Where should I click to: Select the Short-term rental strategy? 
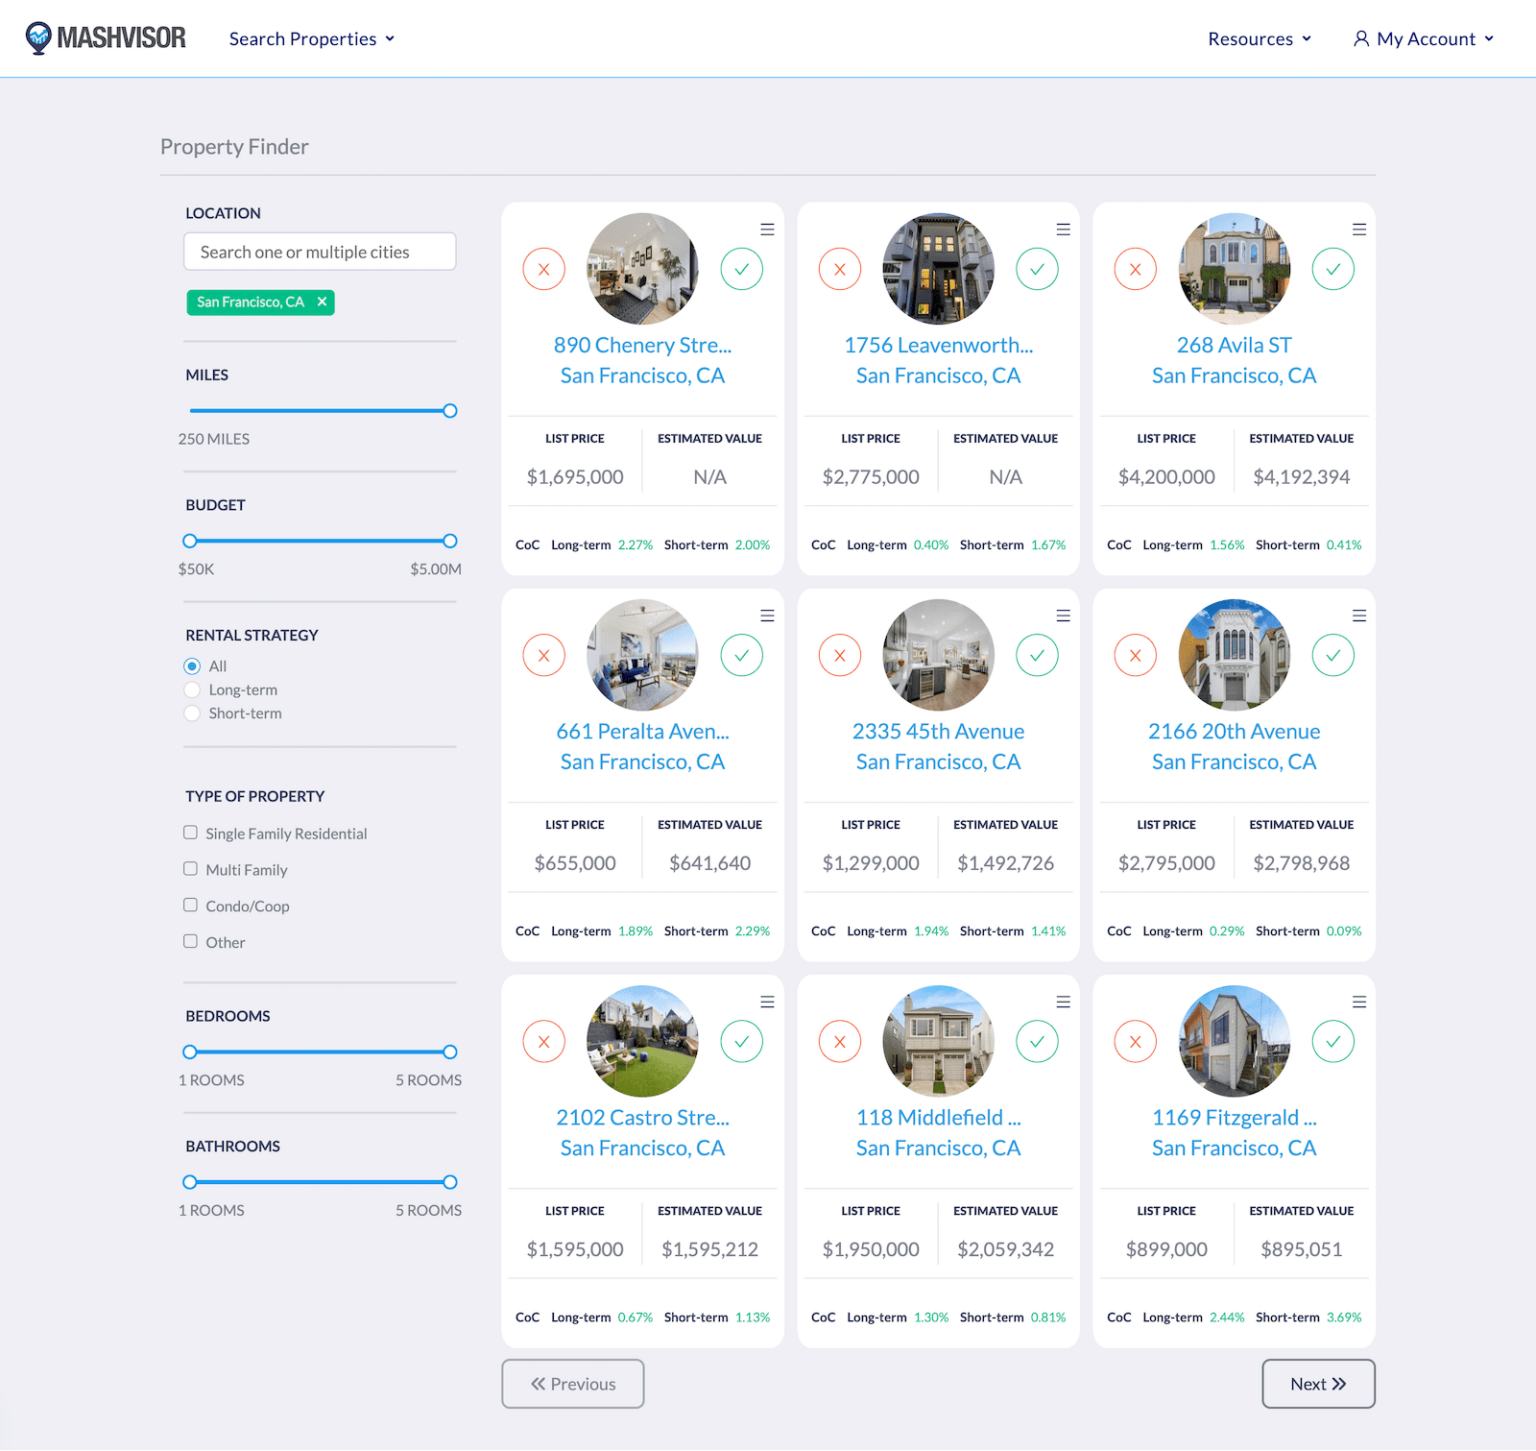(x=191, y=713)
